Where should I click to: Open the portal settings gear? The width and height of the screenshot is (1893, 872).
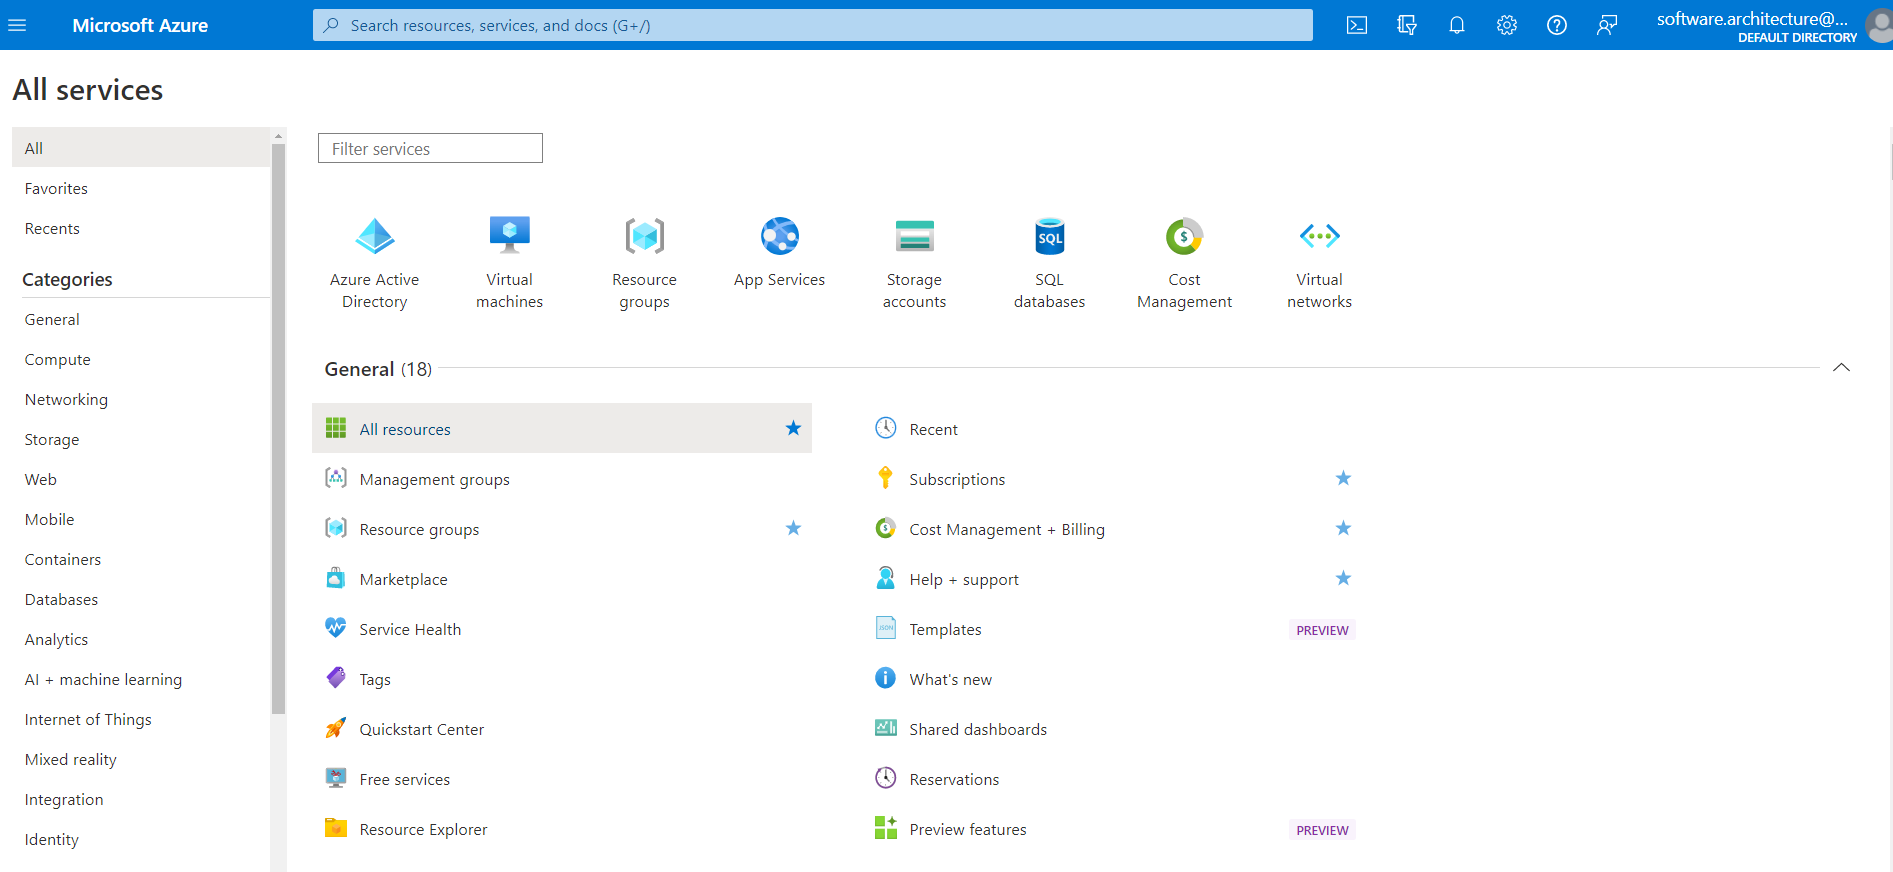(x=1506, y=25)
